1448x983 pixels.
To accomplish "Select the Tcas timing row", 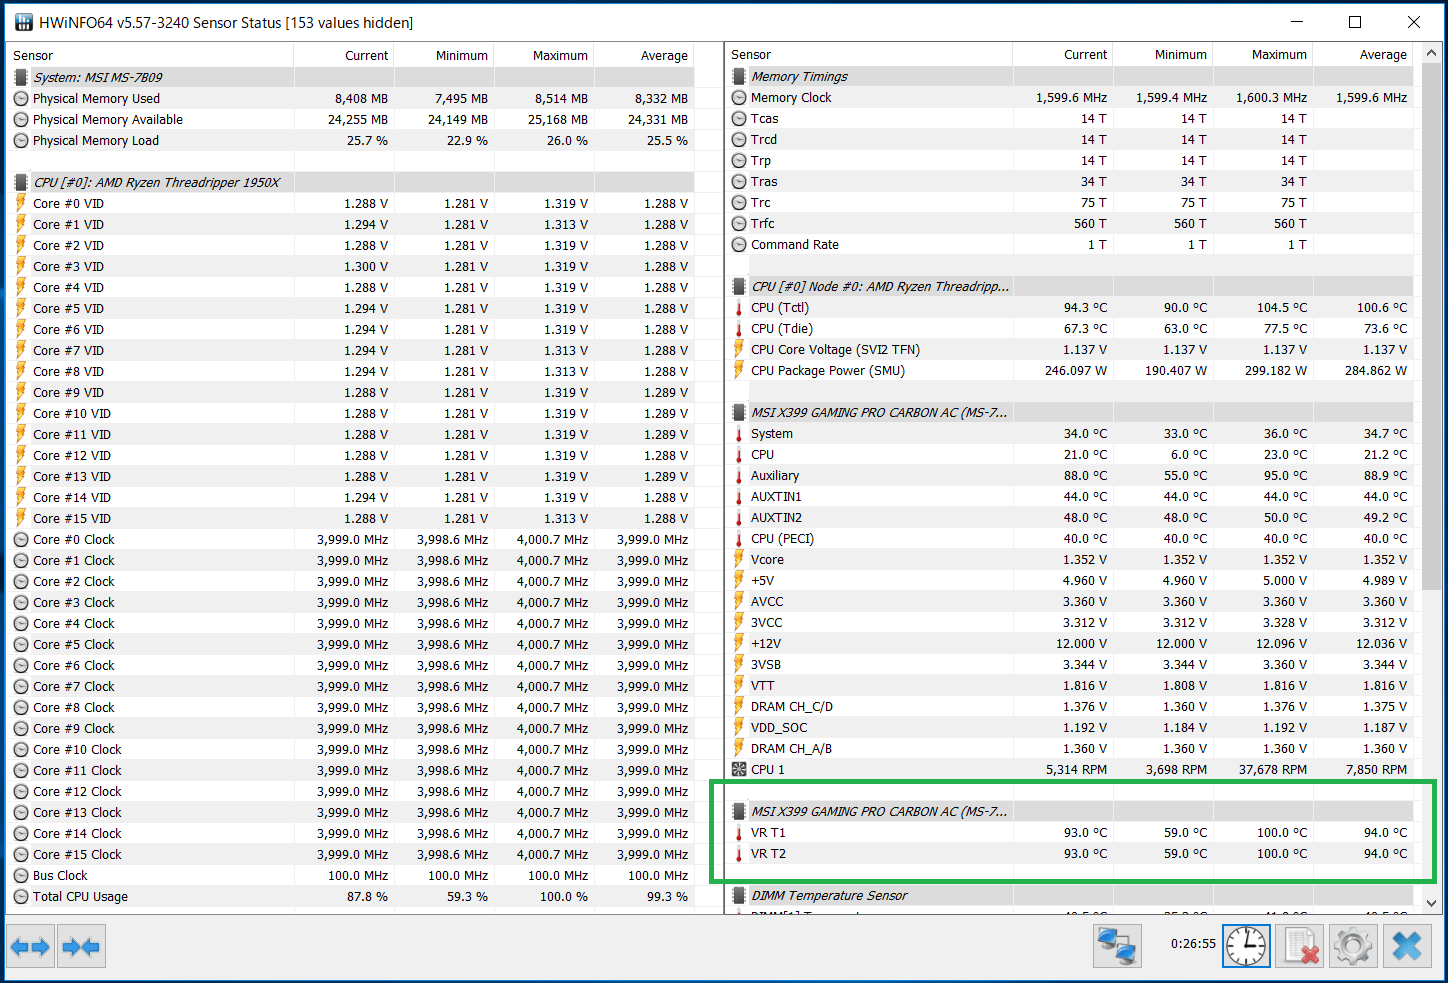I will coord(1070,119).
